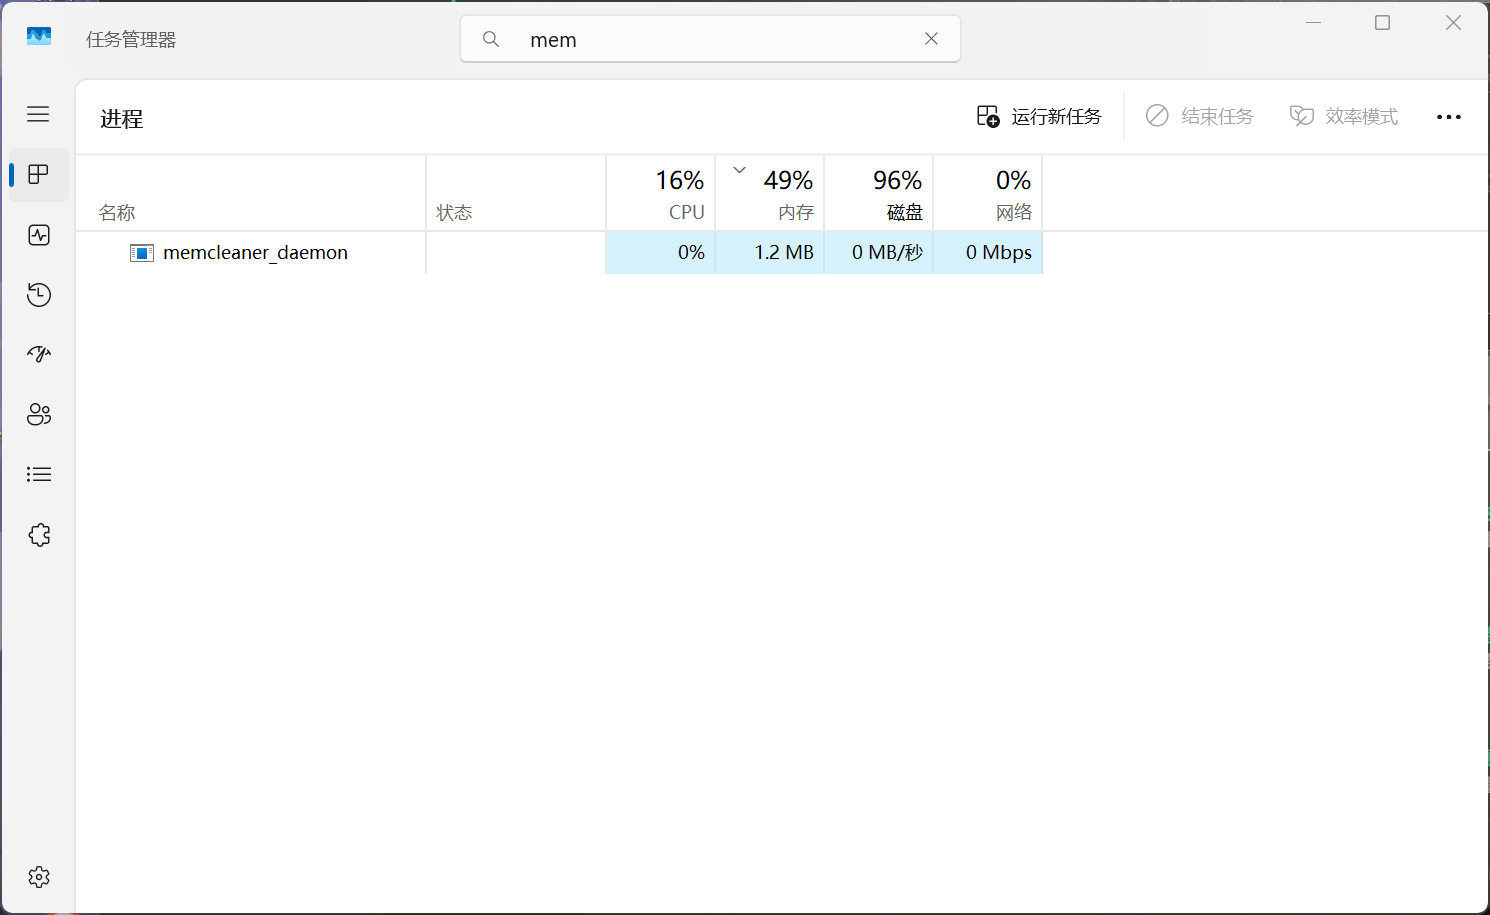1490x915 pixels.
Task: Open the three-dot more options menu
Action: click(x=1448, y=117)
